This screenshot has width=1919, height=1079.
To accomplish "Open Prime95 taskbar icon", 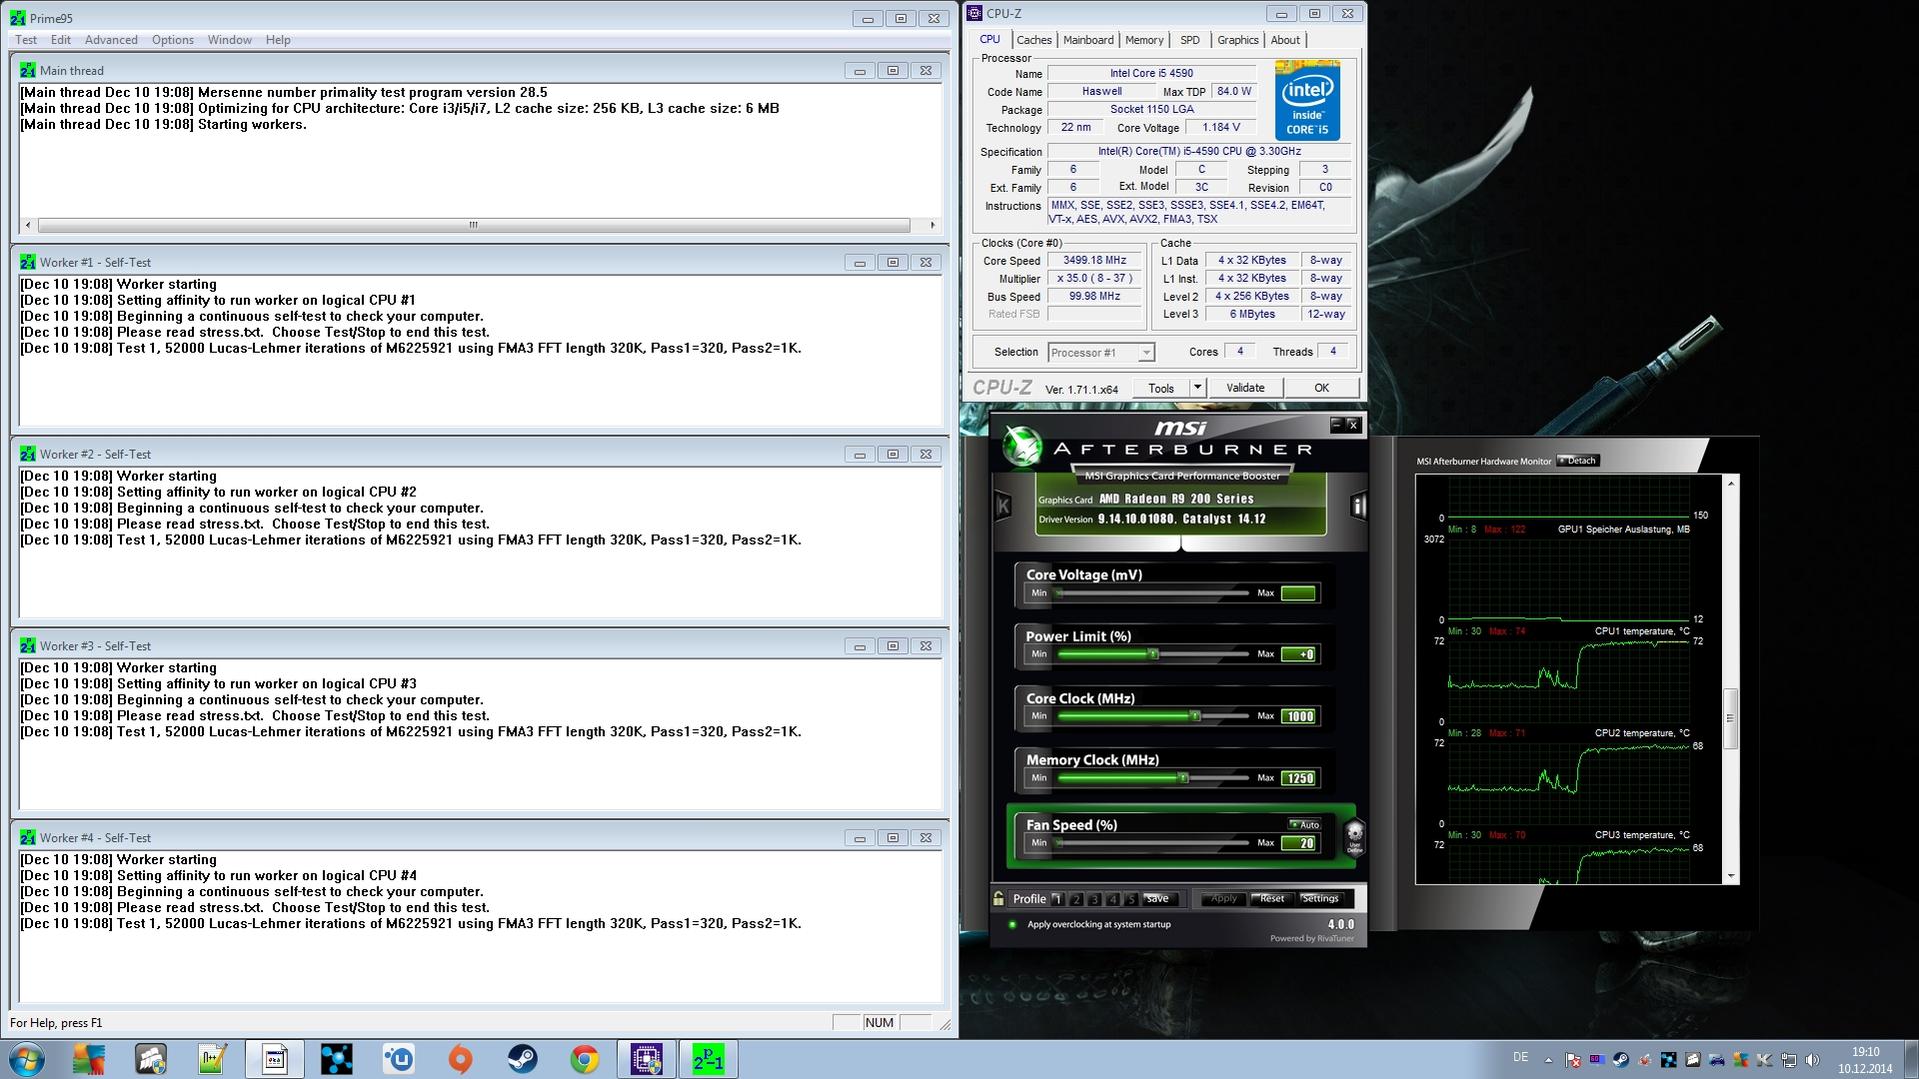I will 708,1059.
